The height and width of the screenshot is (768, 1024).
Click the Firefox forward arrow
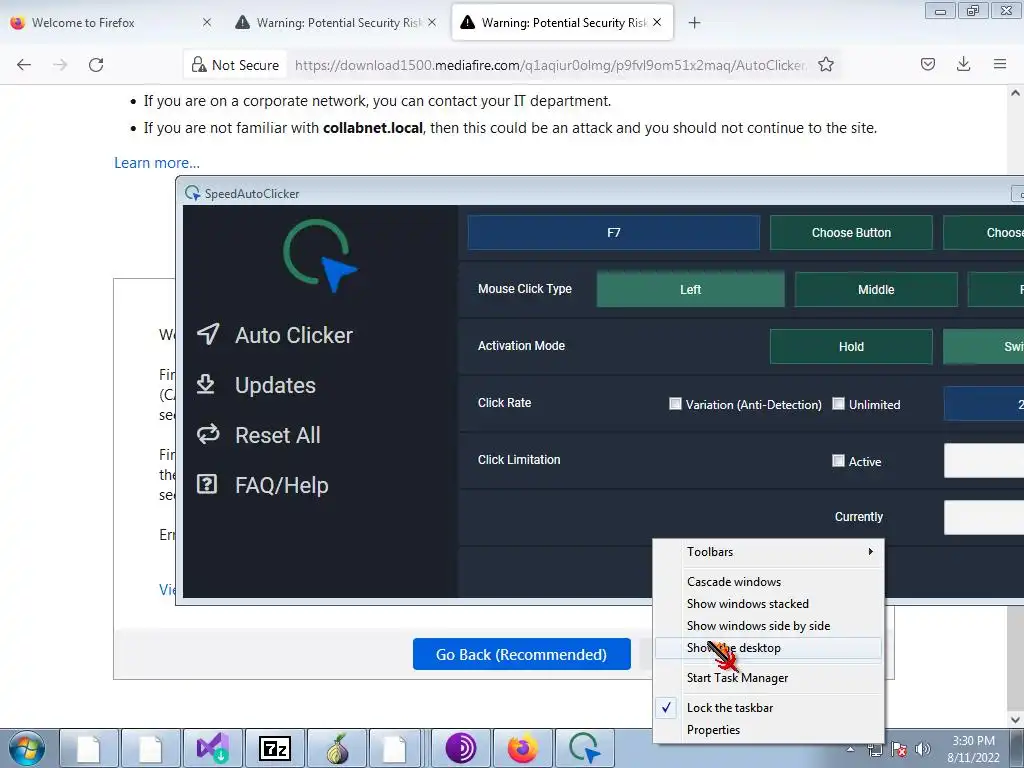click(x=60, y=65)
